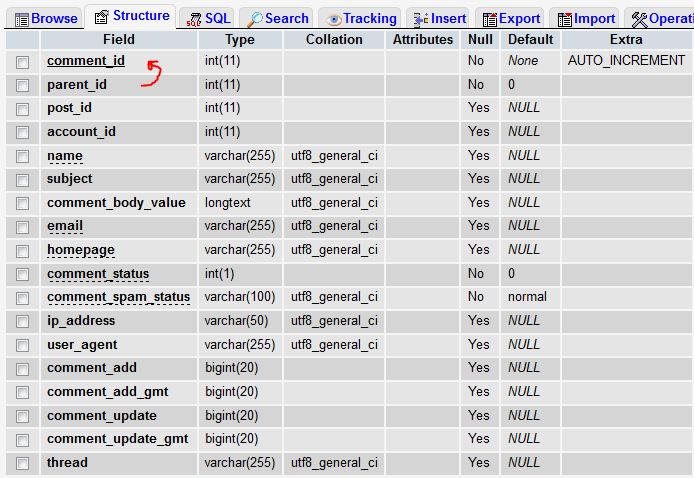
Task: Click the Search magnifier icon
Action: (254, 19)
